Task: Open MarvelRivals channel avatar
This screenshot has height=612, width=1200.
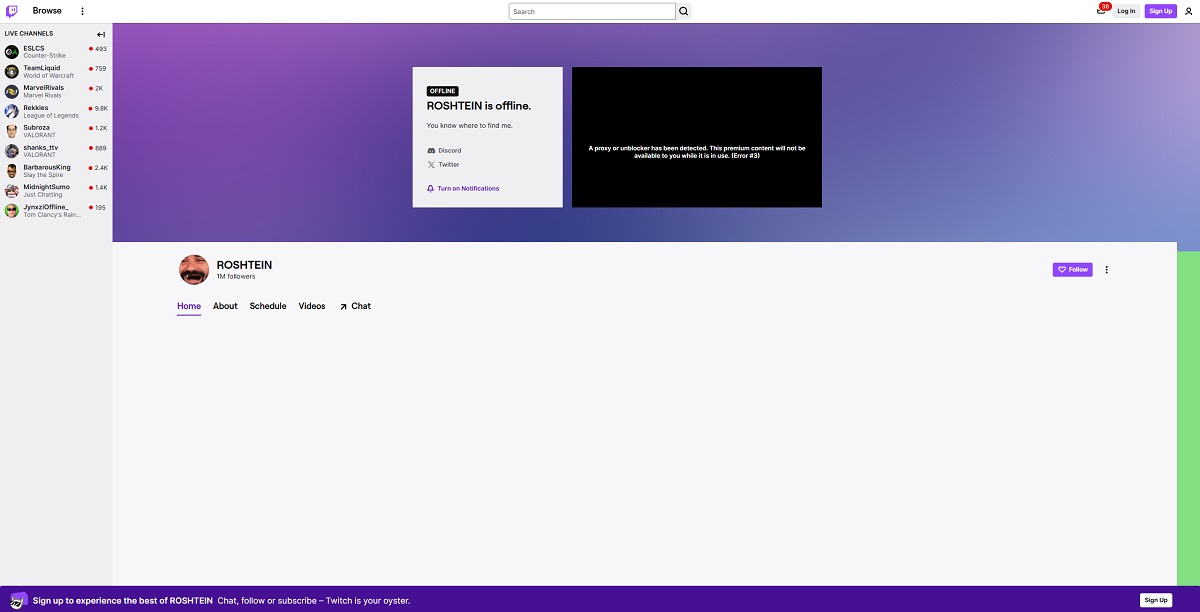Action: 12,91
